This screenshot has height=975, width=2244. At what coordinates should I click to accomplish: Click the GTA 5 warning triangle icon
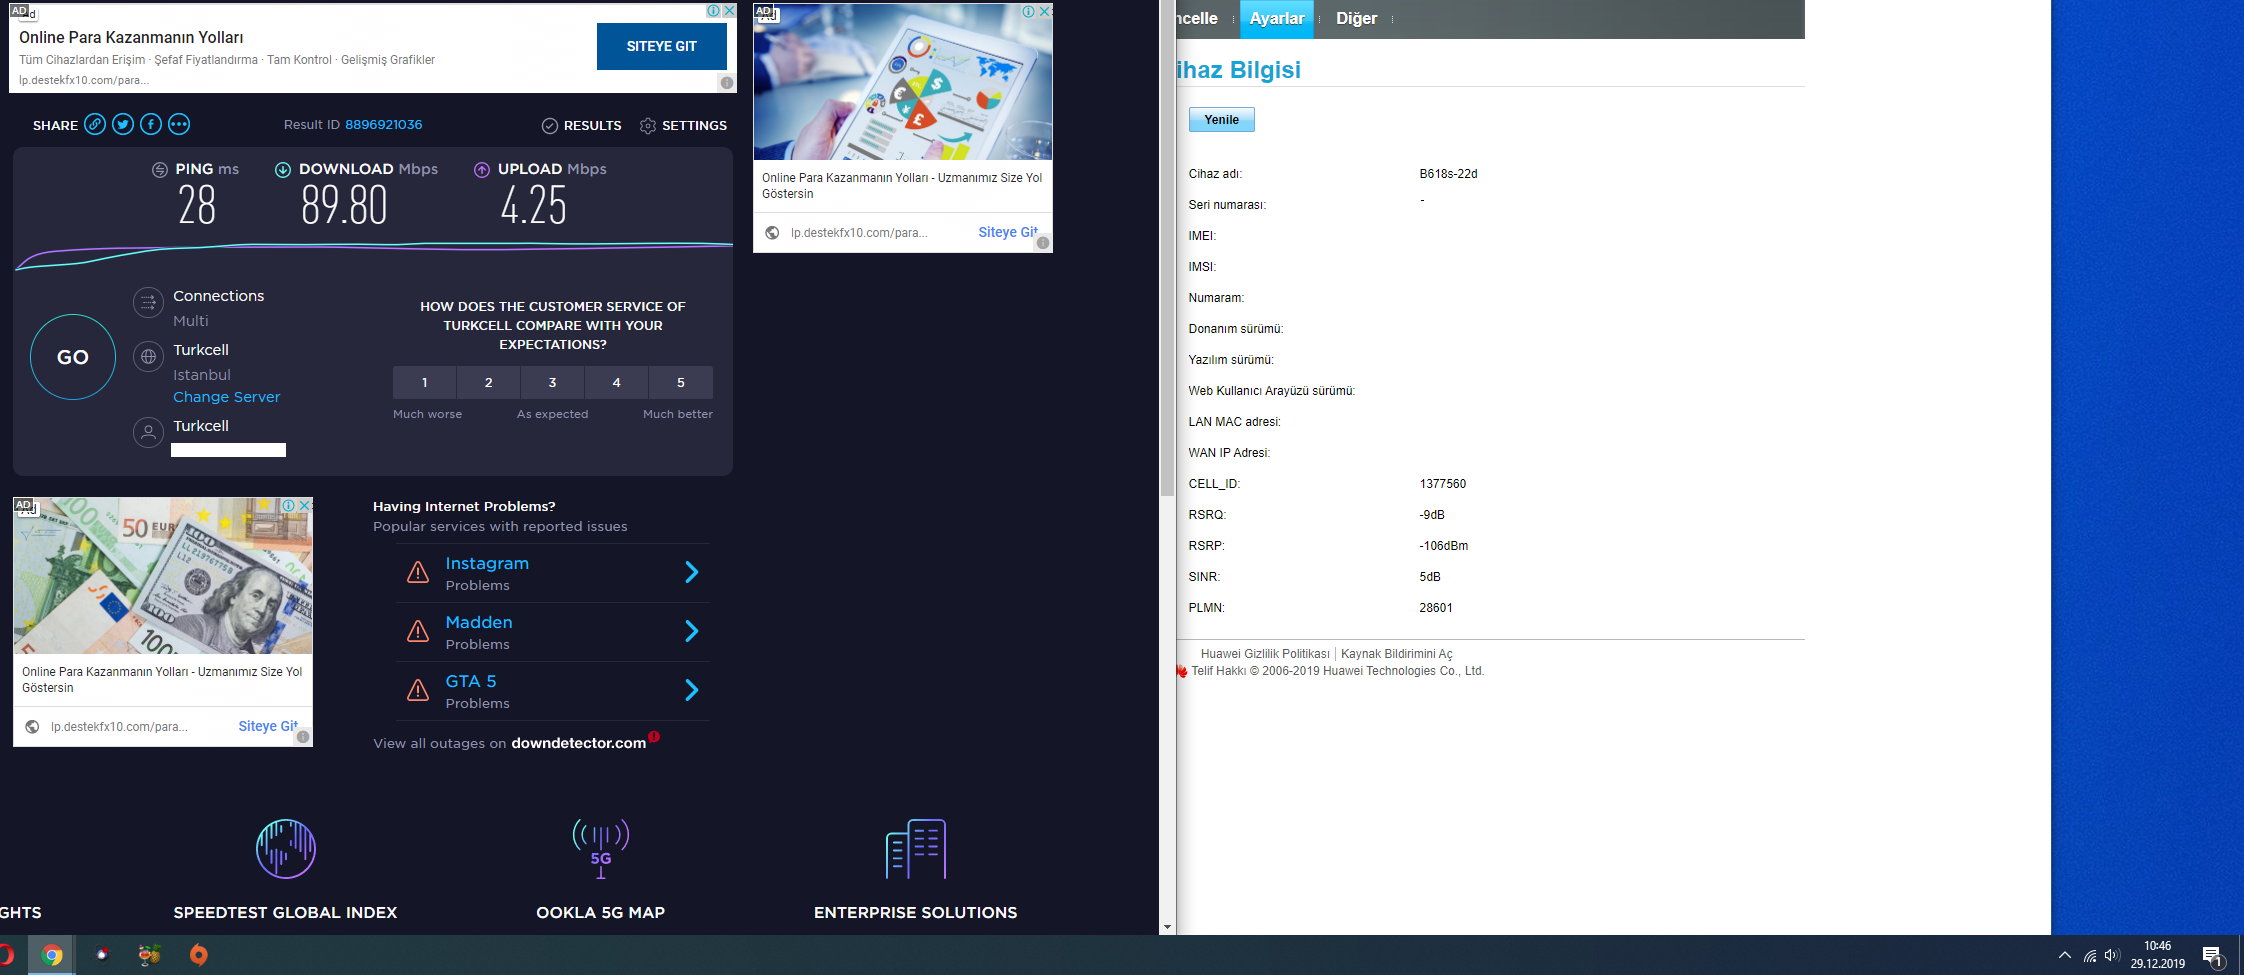coord(418,690)
